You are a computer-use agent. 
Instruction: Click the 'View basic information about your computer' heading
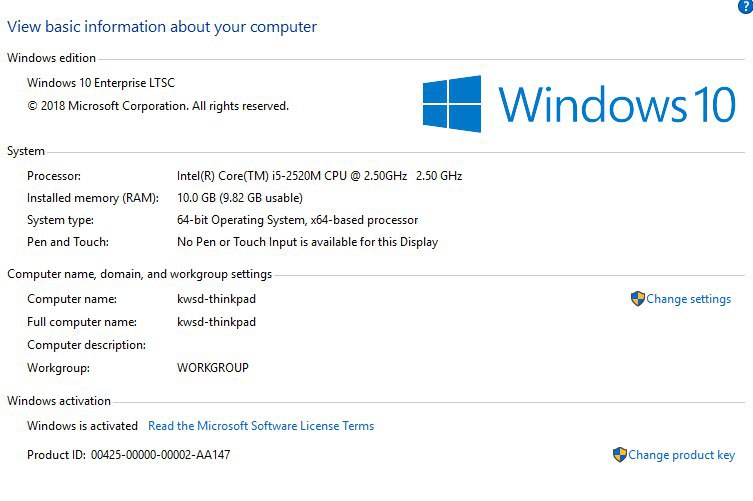click(162, 26)
